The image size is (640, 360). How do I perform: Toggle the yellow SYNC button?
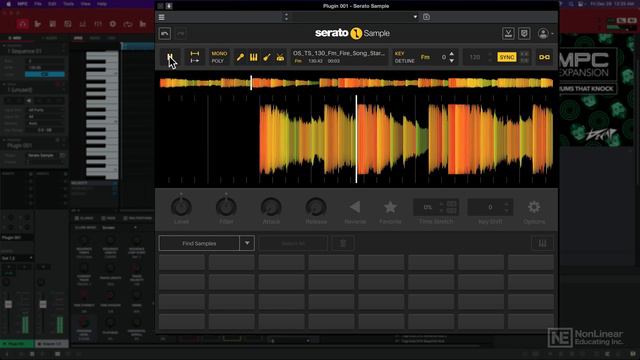tap(507, 57)
